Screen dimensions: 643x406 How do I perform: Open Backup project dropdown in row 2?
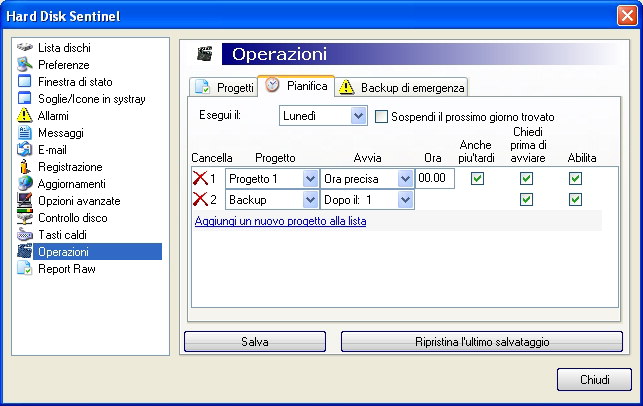tap(272, 200)
